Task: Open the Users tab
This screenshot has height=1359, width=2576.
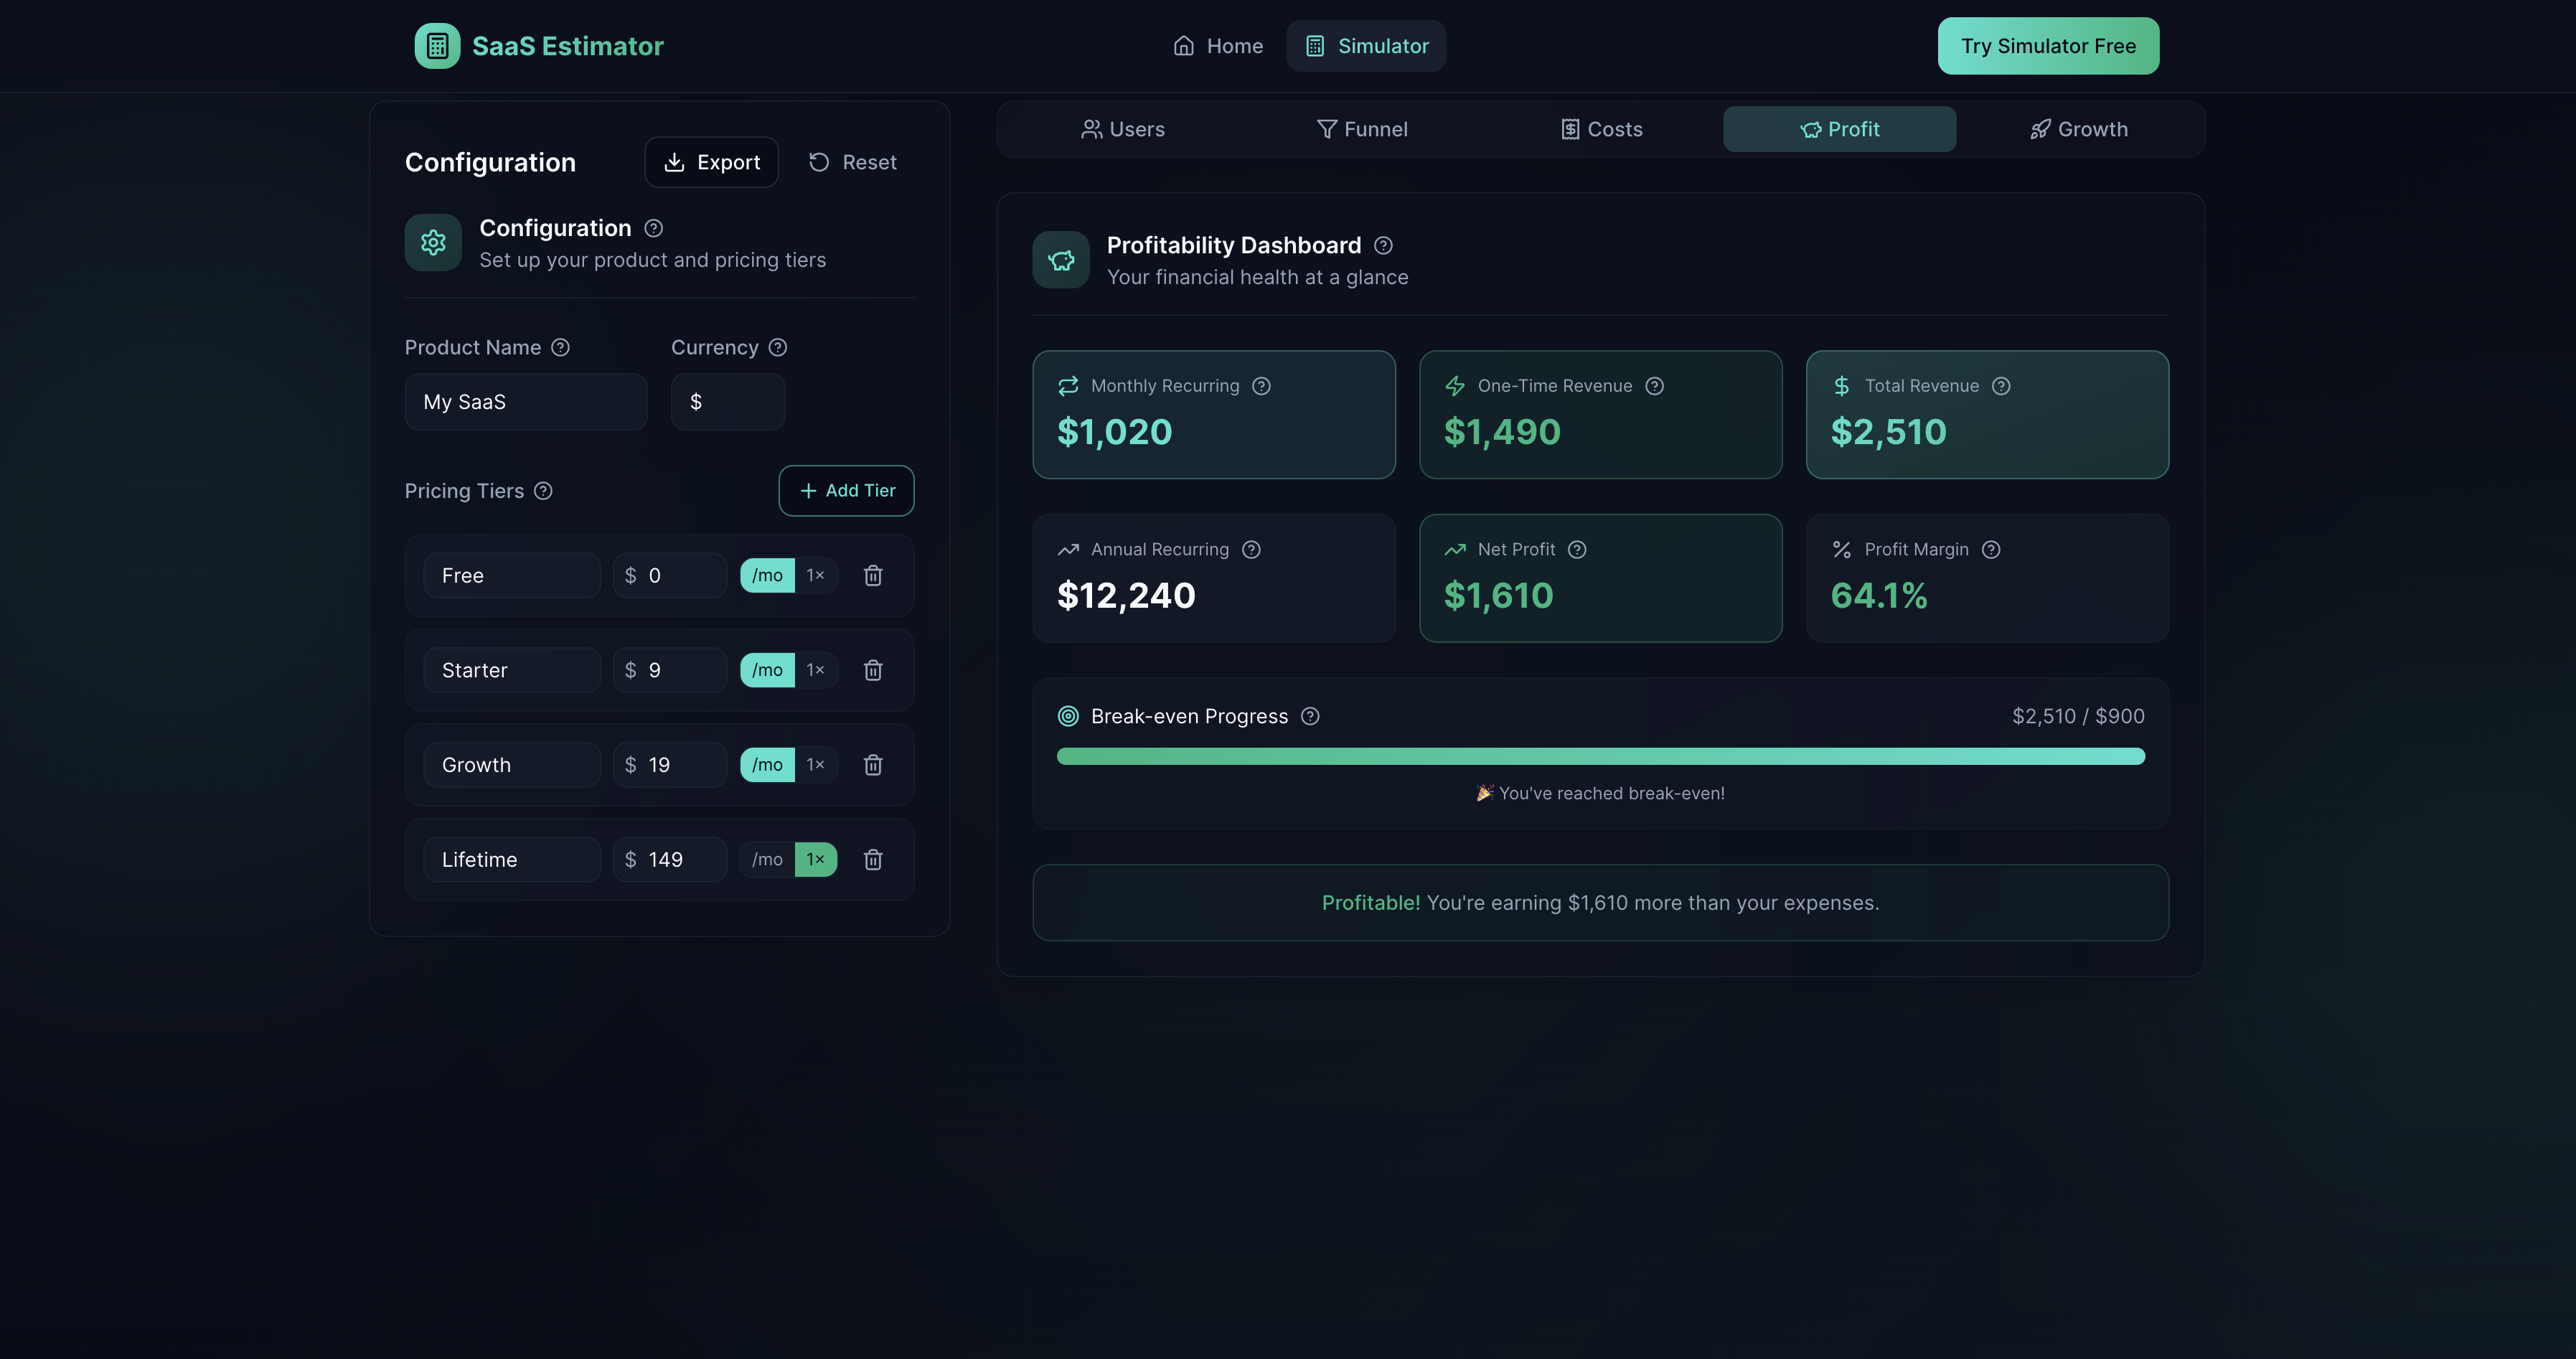Action: pyautogui.click(x=1122, y=128)
